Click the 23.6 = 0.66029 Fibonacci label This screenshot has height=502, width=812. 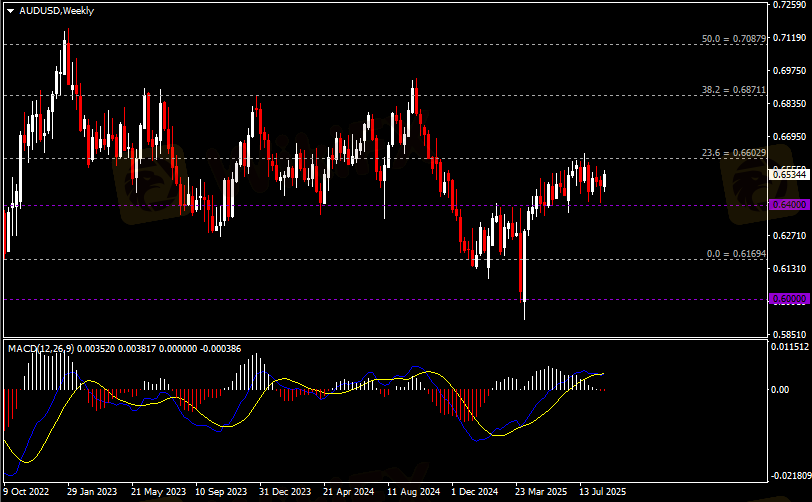click(733, 153)
